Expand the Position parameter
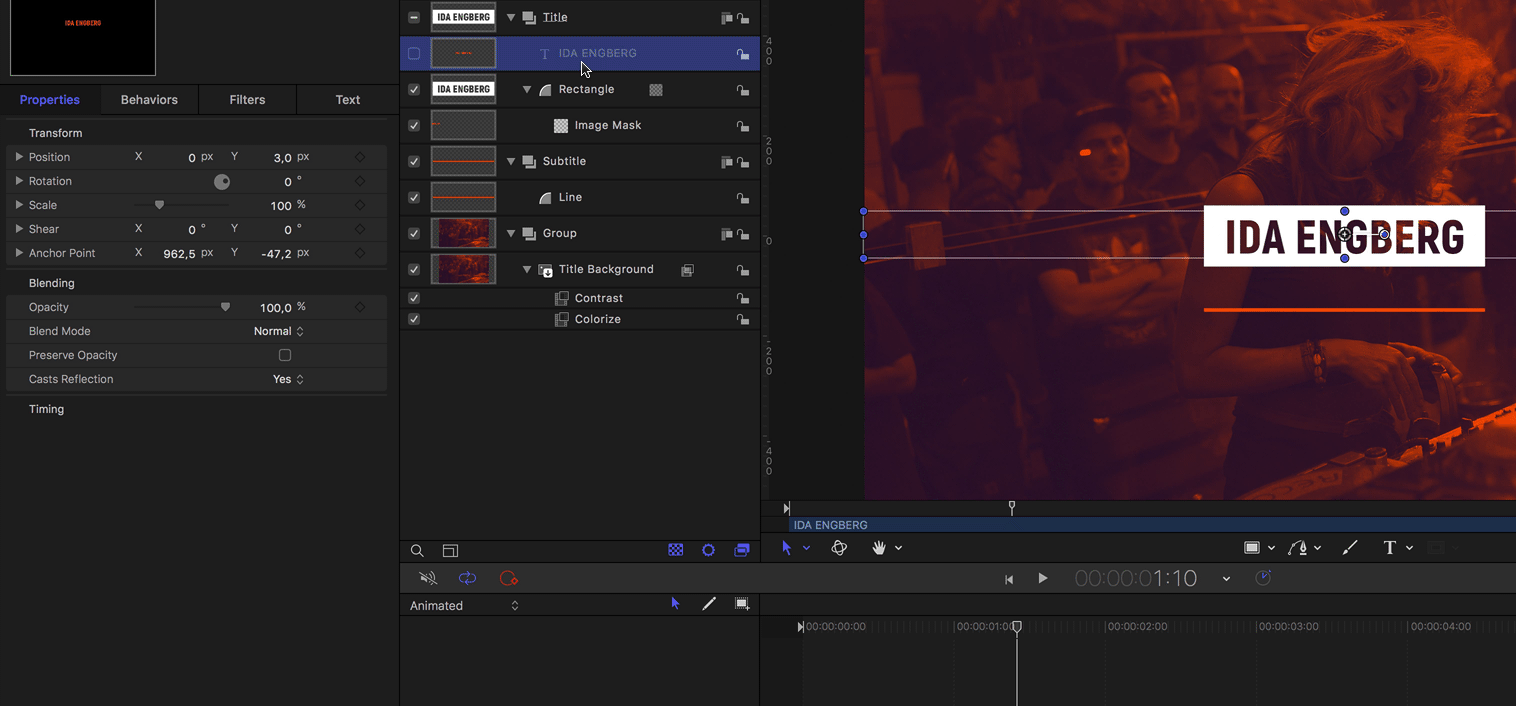This screenshot has width=1516, height=706. pyautogui.click(x=19, y=157)
